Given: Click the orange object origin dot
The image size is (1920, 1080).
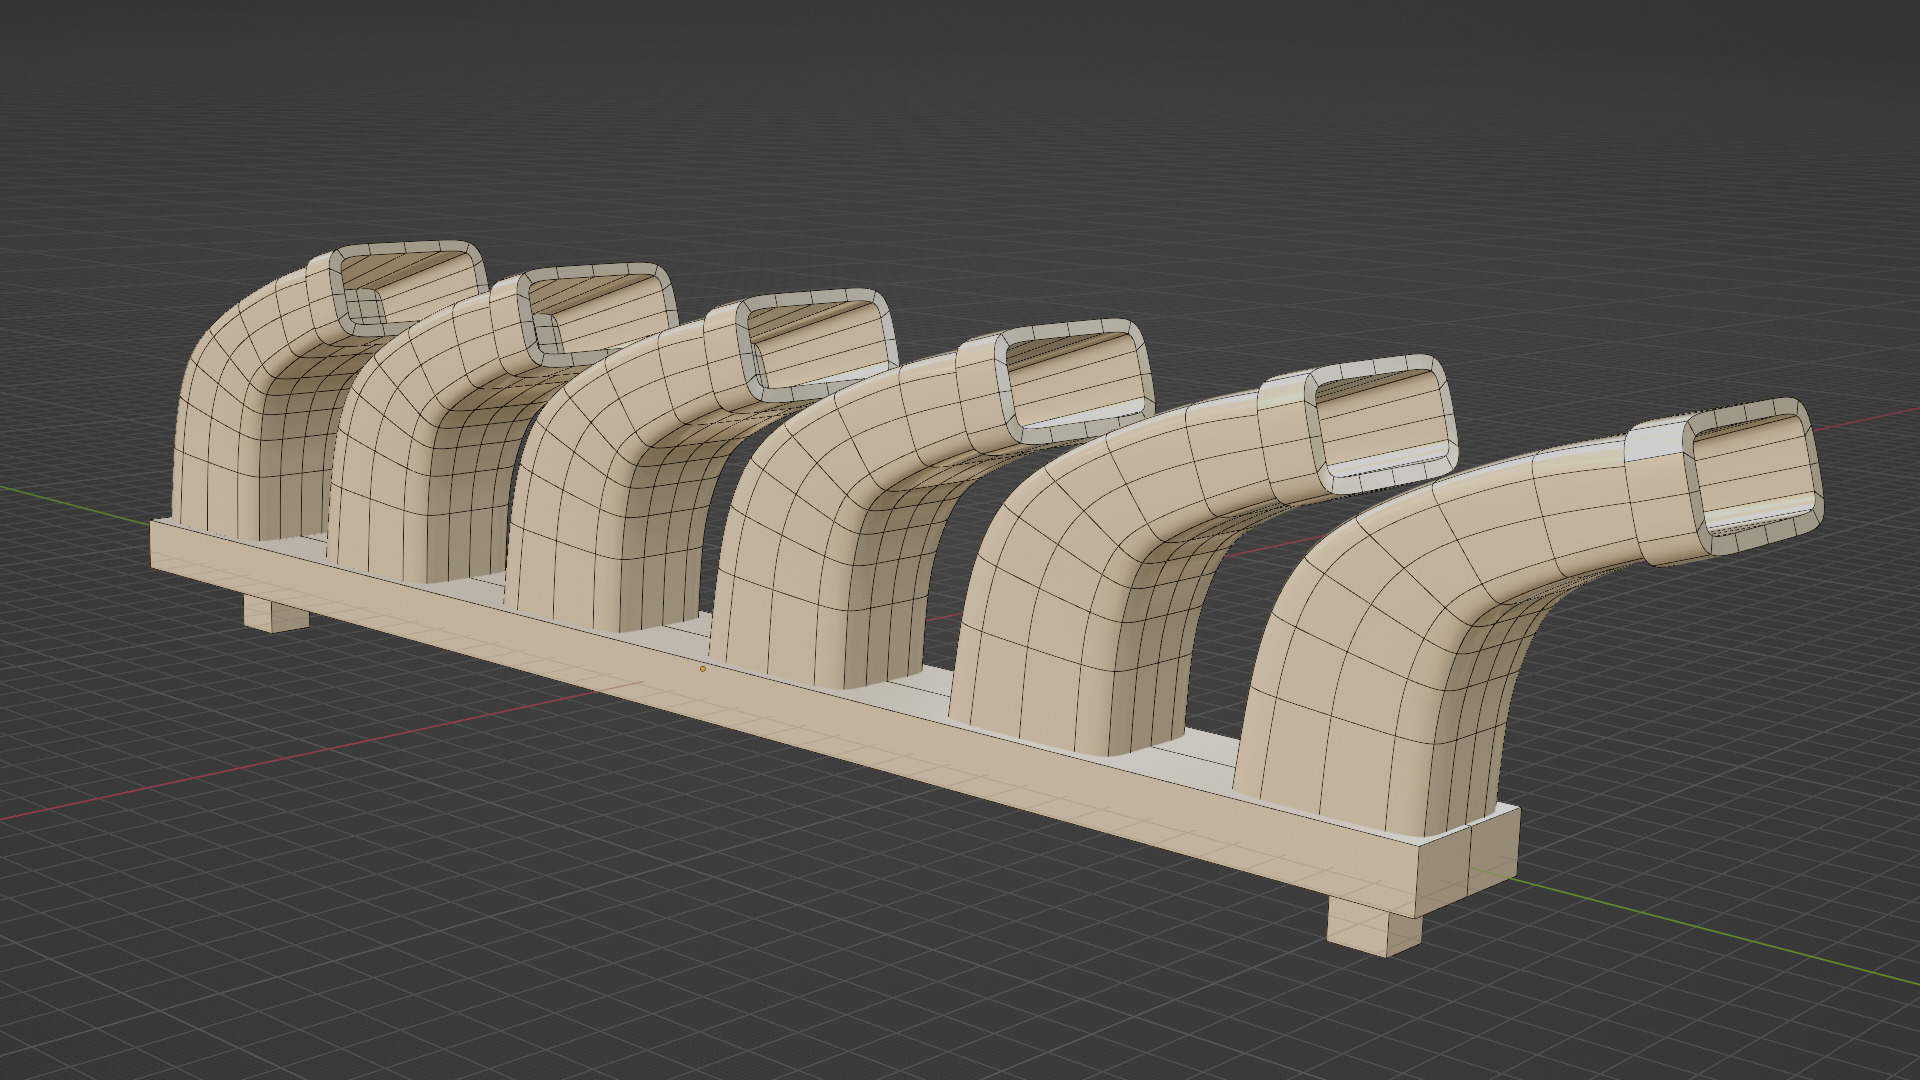Looking at the screenshot, I should [x=703, y=669].
